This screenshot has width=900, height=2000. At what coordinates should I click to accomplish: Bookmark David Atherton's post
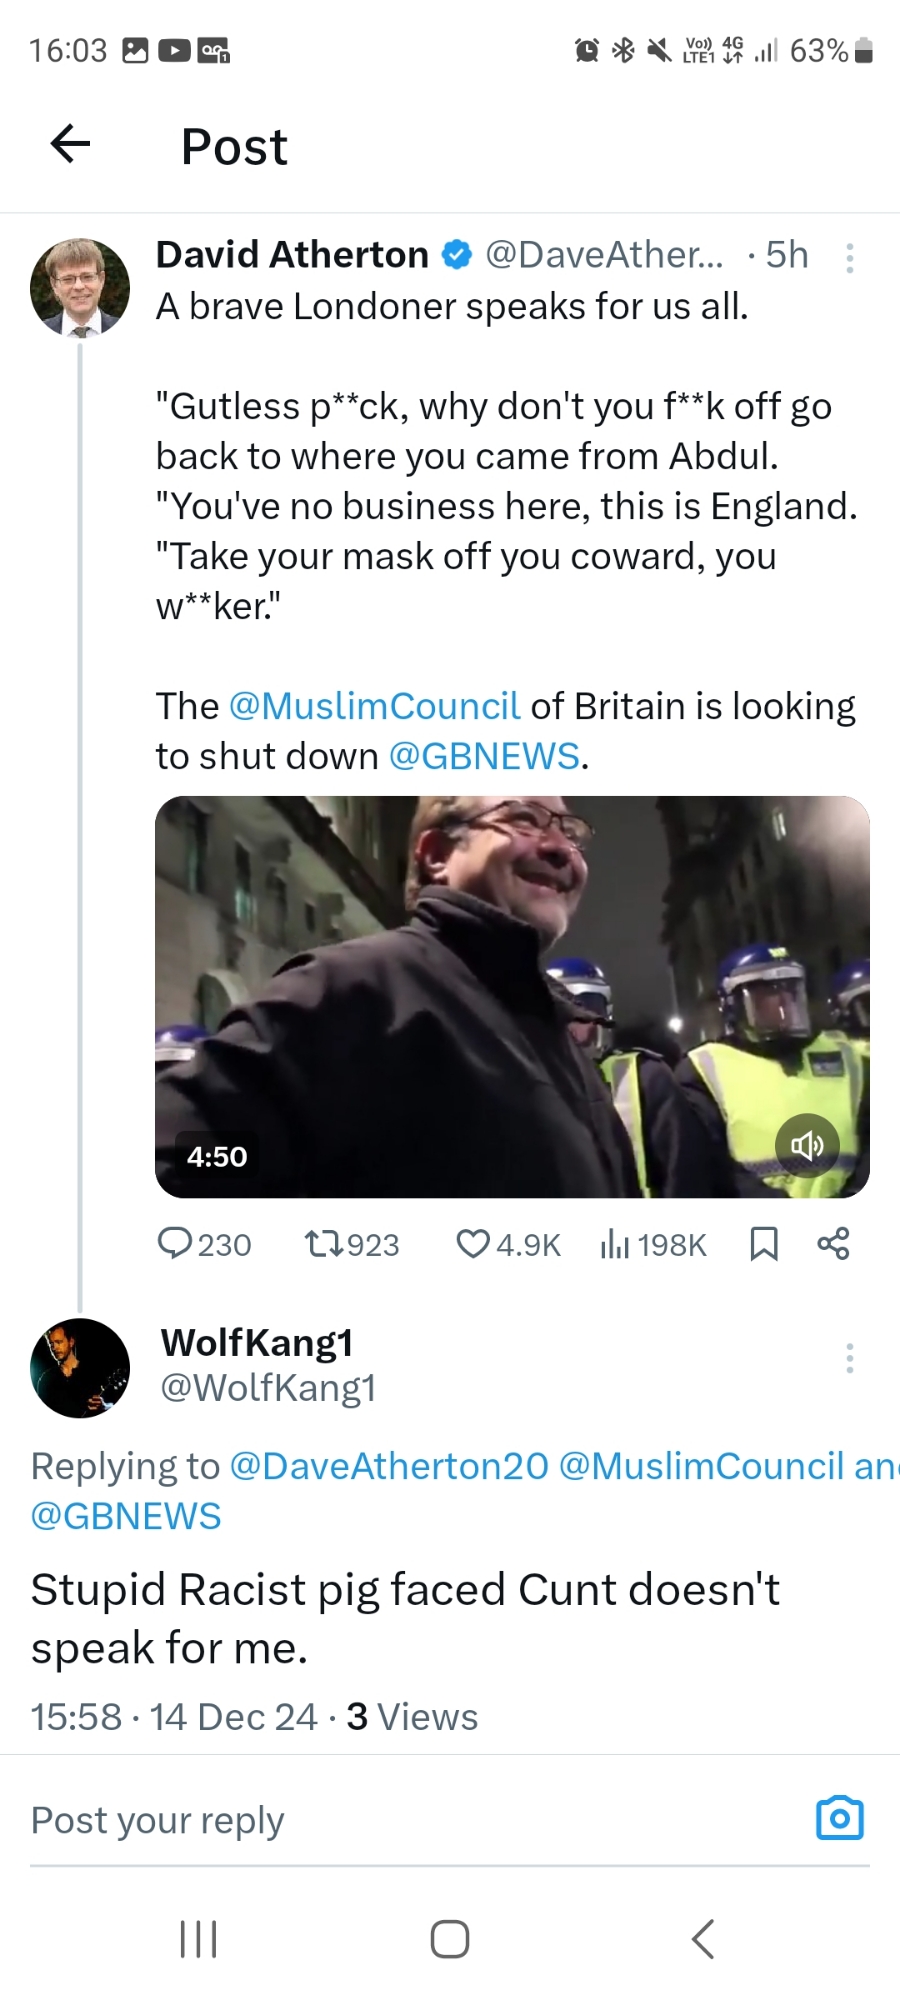764,1244
